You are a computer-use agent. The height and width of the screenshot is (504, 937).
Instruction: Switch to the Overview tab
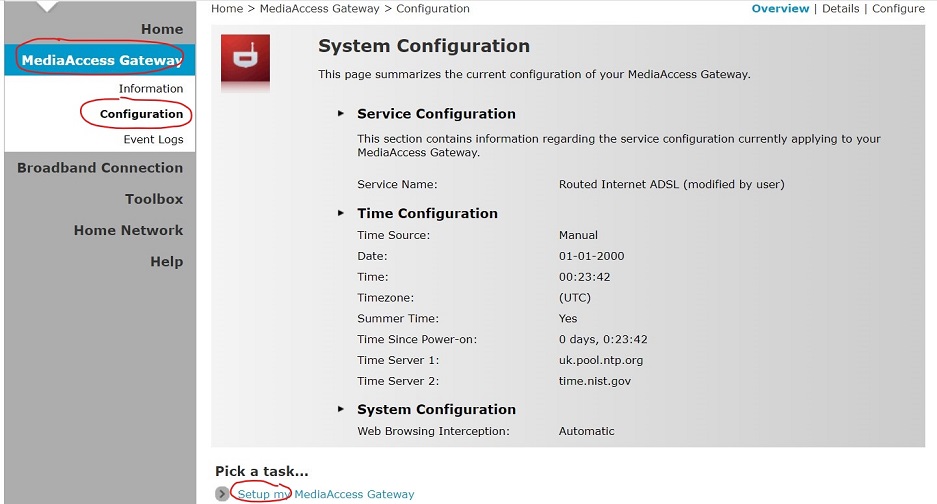coord(780,9)
